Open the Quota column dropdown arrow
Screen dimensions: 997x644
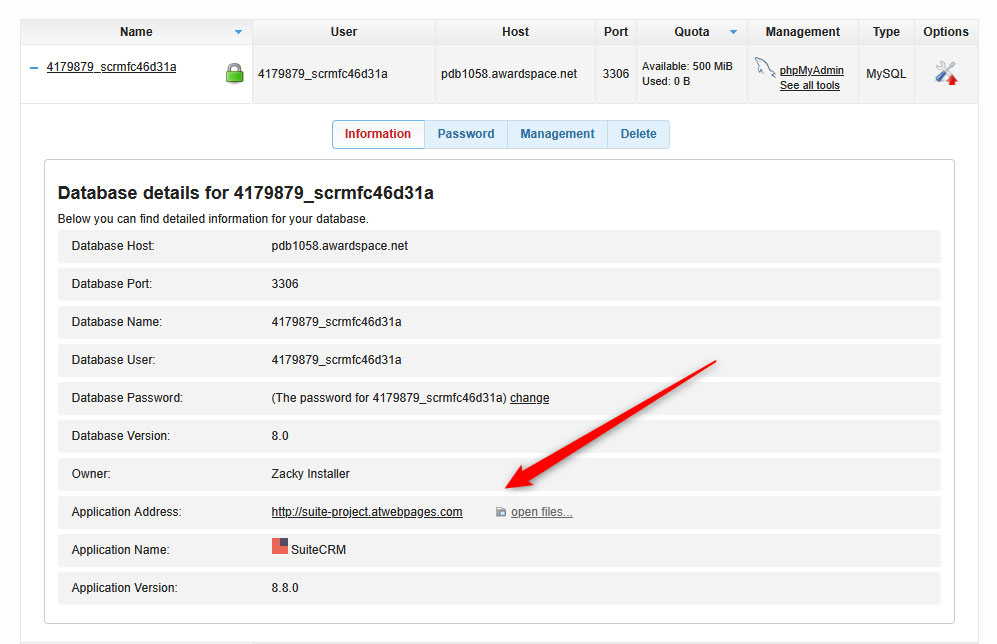point(731,31)
